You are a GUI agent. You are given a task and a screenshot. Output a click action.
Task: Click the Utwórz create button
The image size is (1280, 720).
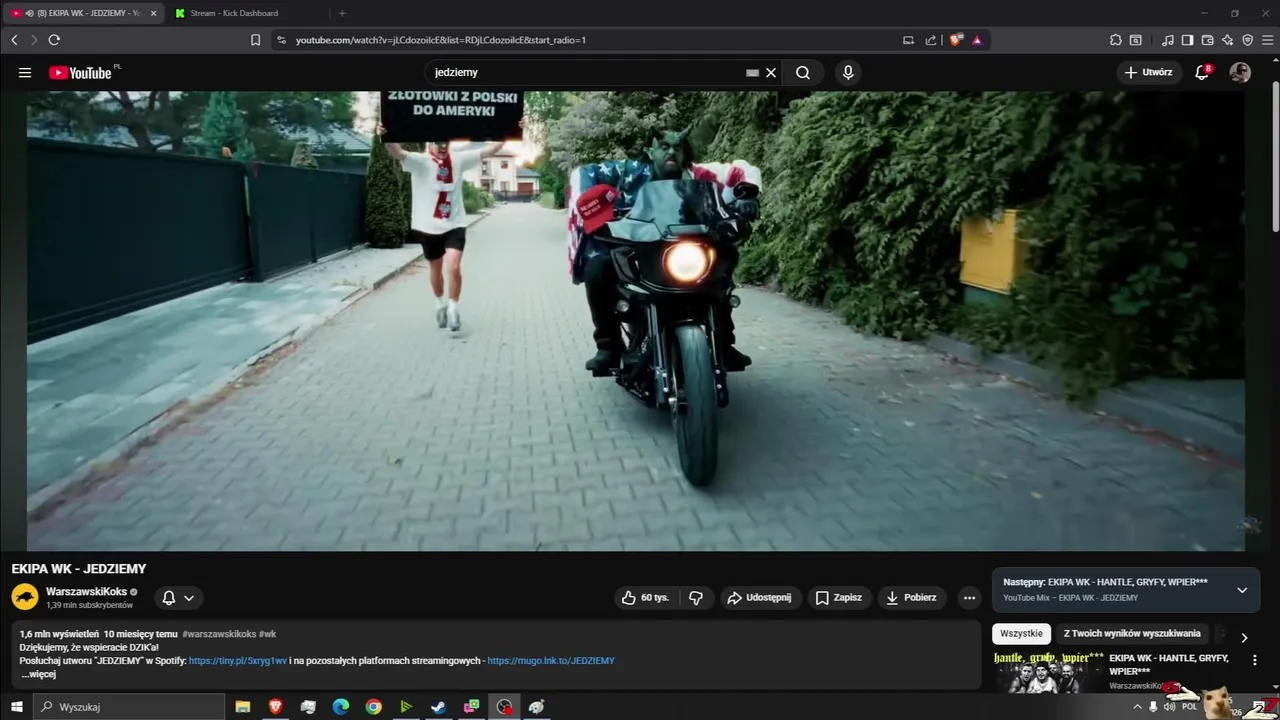click(1149, 73)
